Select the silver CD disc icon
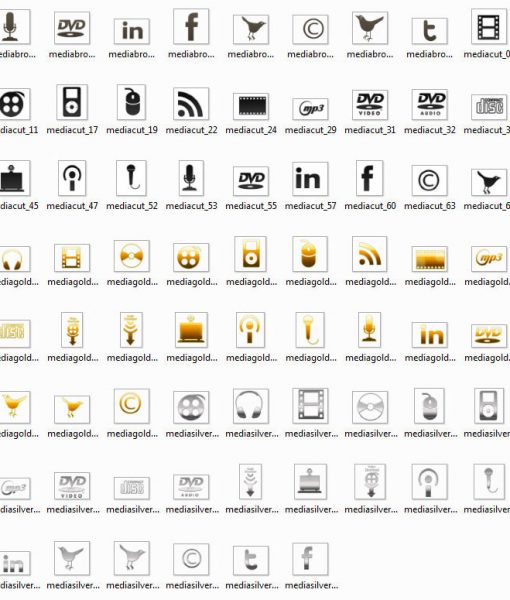The image size is (510, 600). [370, 407]
